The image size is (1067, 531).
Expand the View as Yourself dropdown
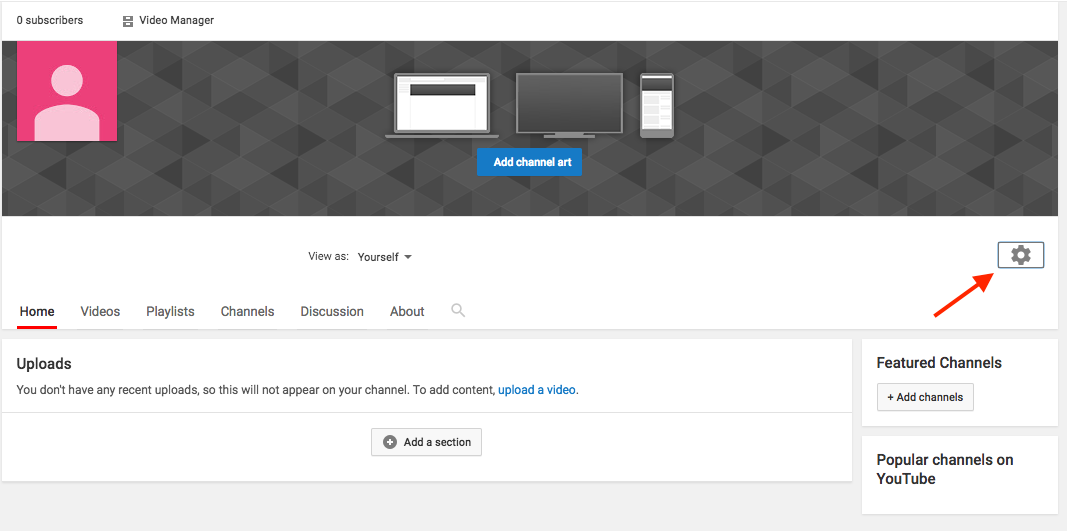point(385,257)
